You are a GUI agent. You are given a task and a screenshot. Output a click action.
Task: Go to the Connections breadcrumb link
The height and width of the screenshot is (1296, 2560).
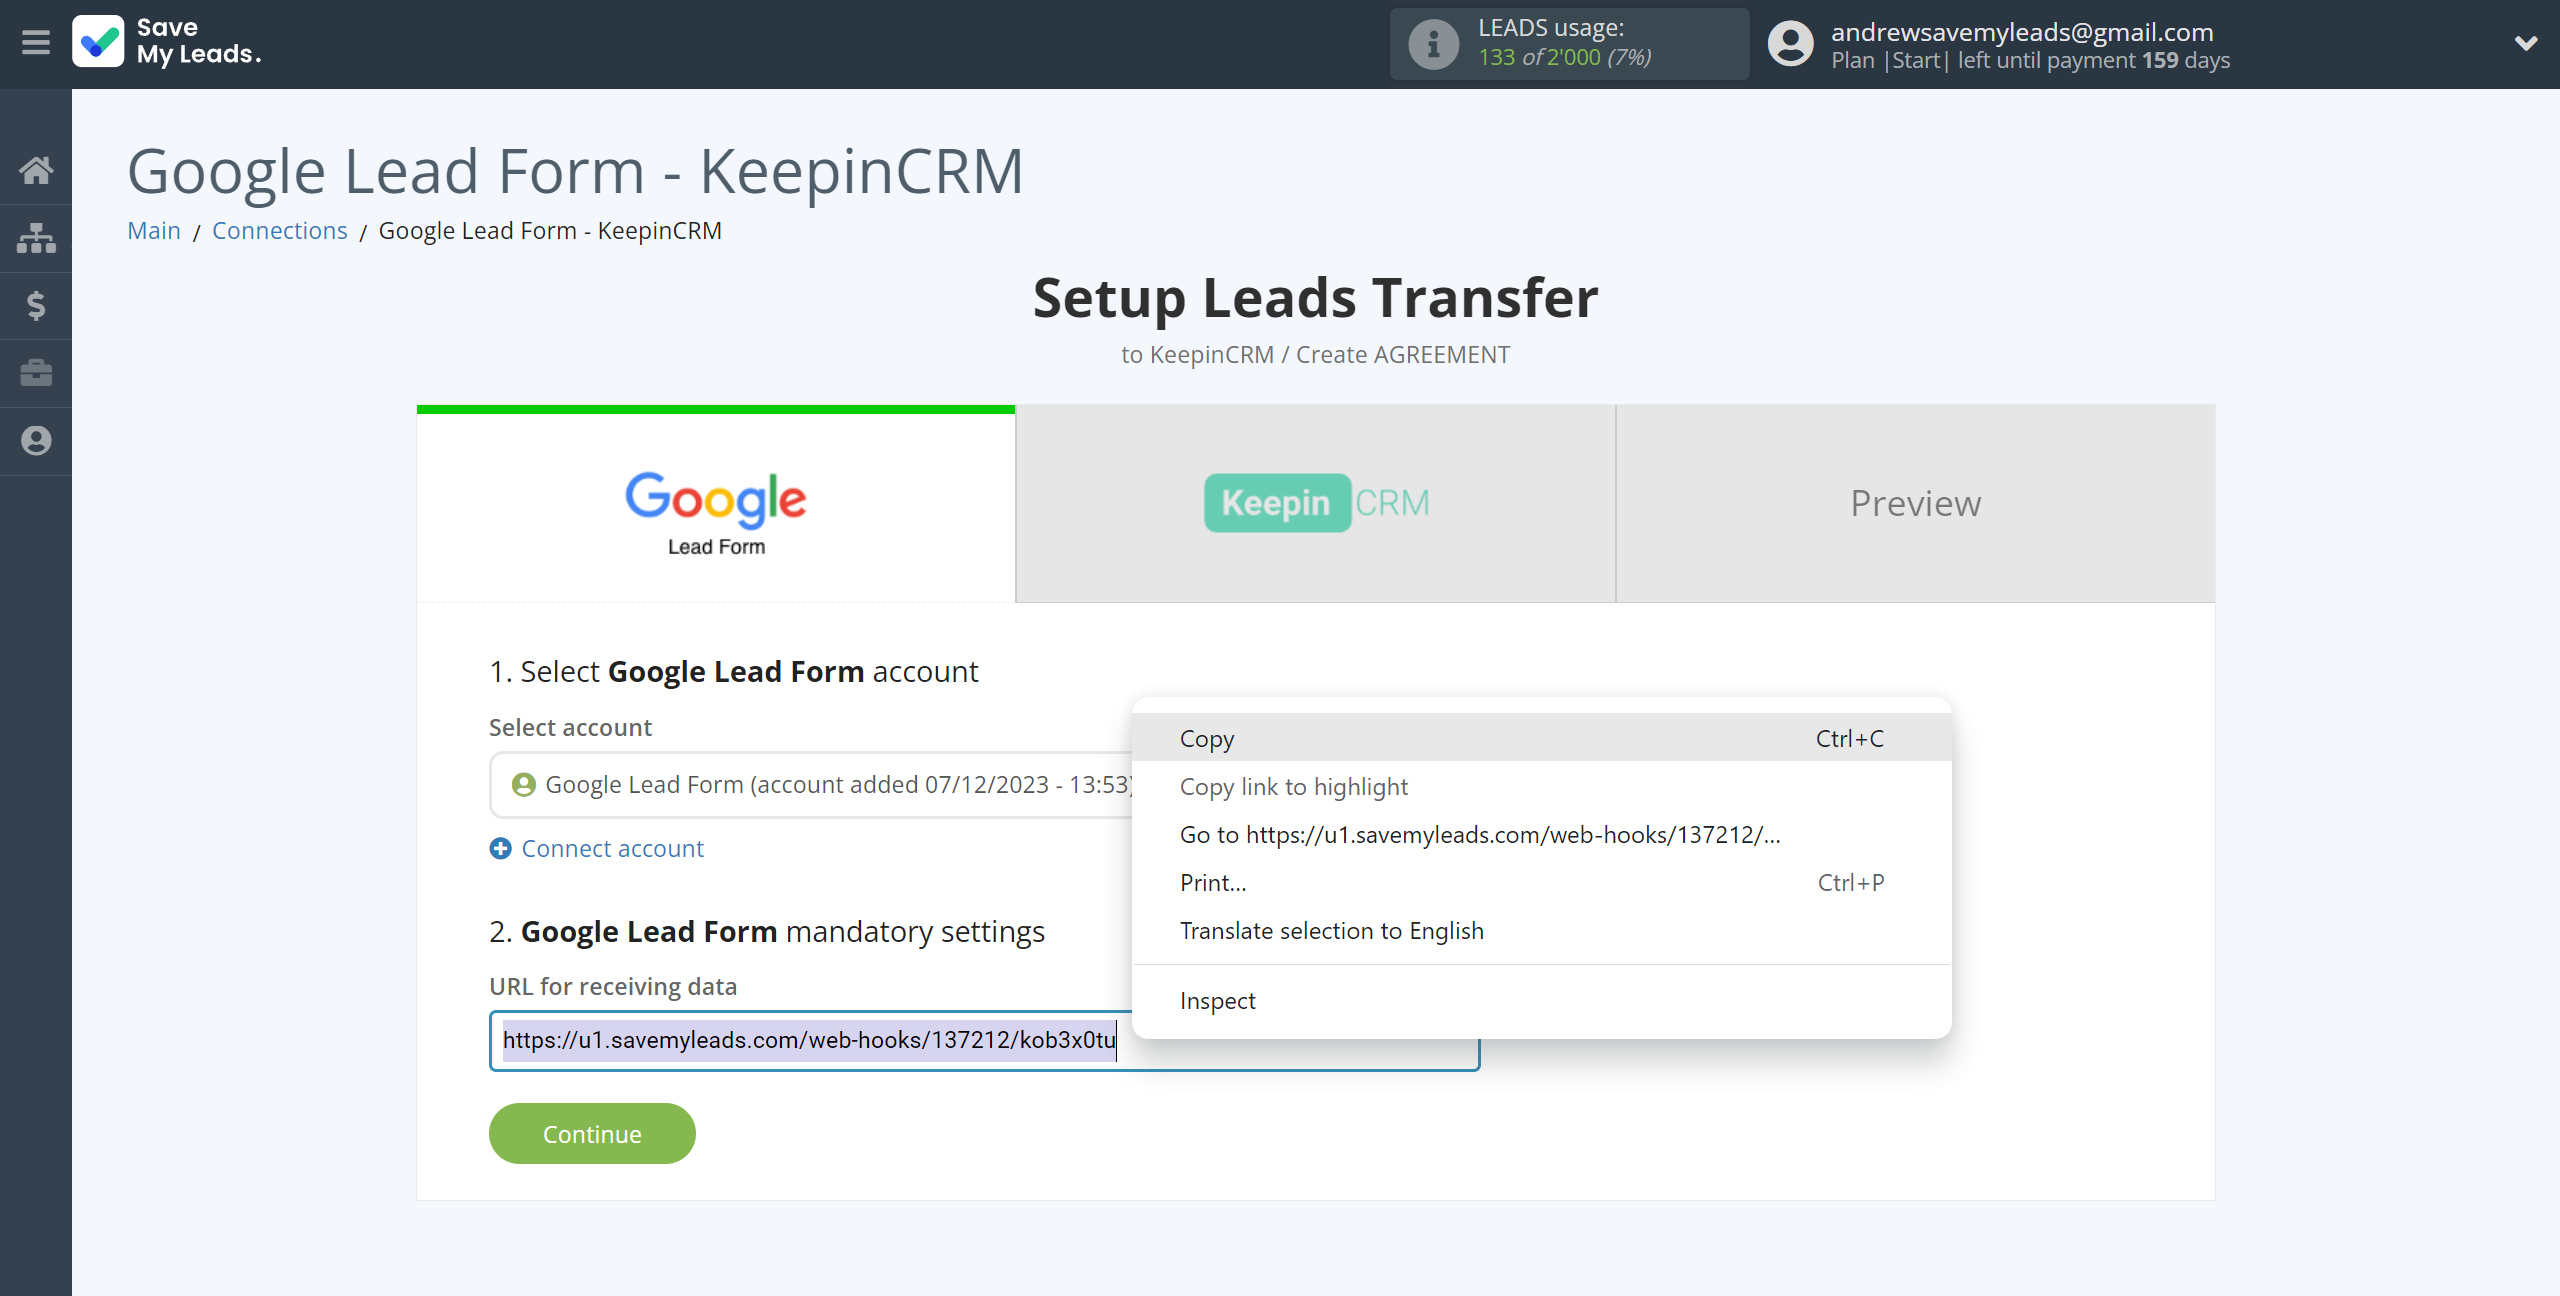pyautogui.click(x=280, y=231)
